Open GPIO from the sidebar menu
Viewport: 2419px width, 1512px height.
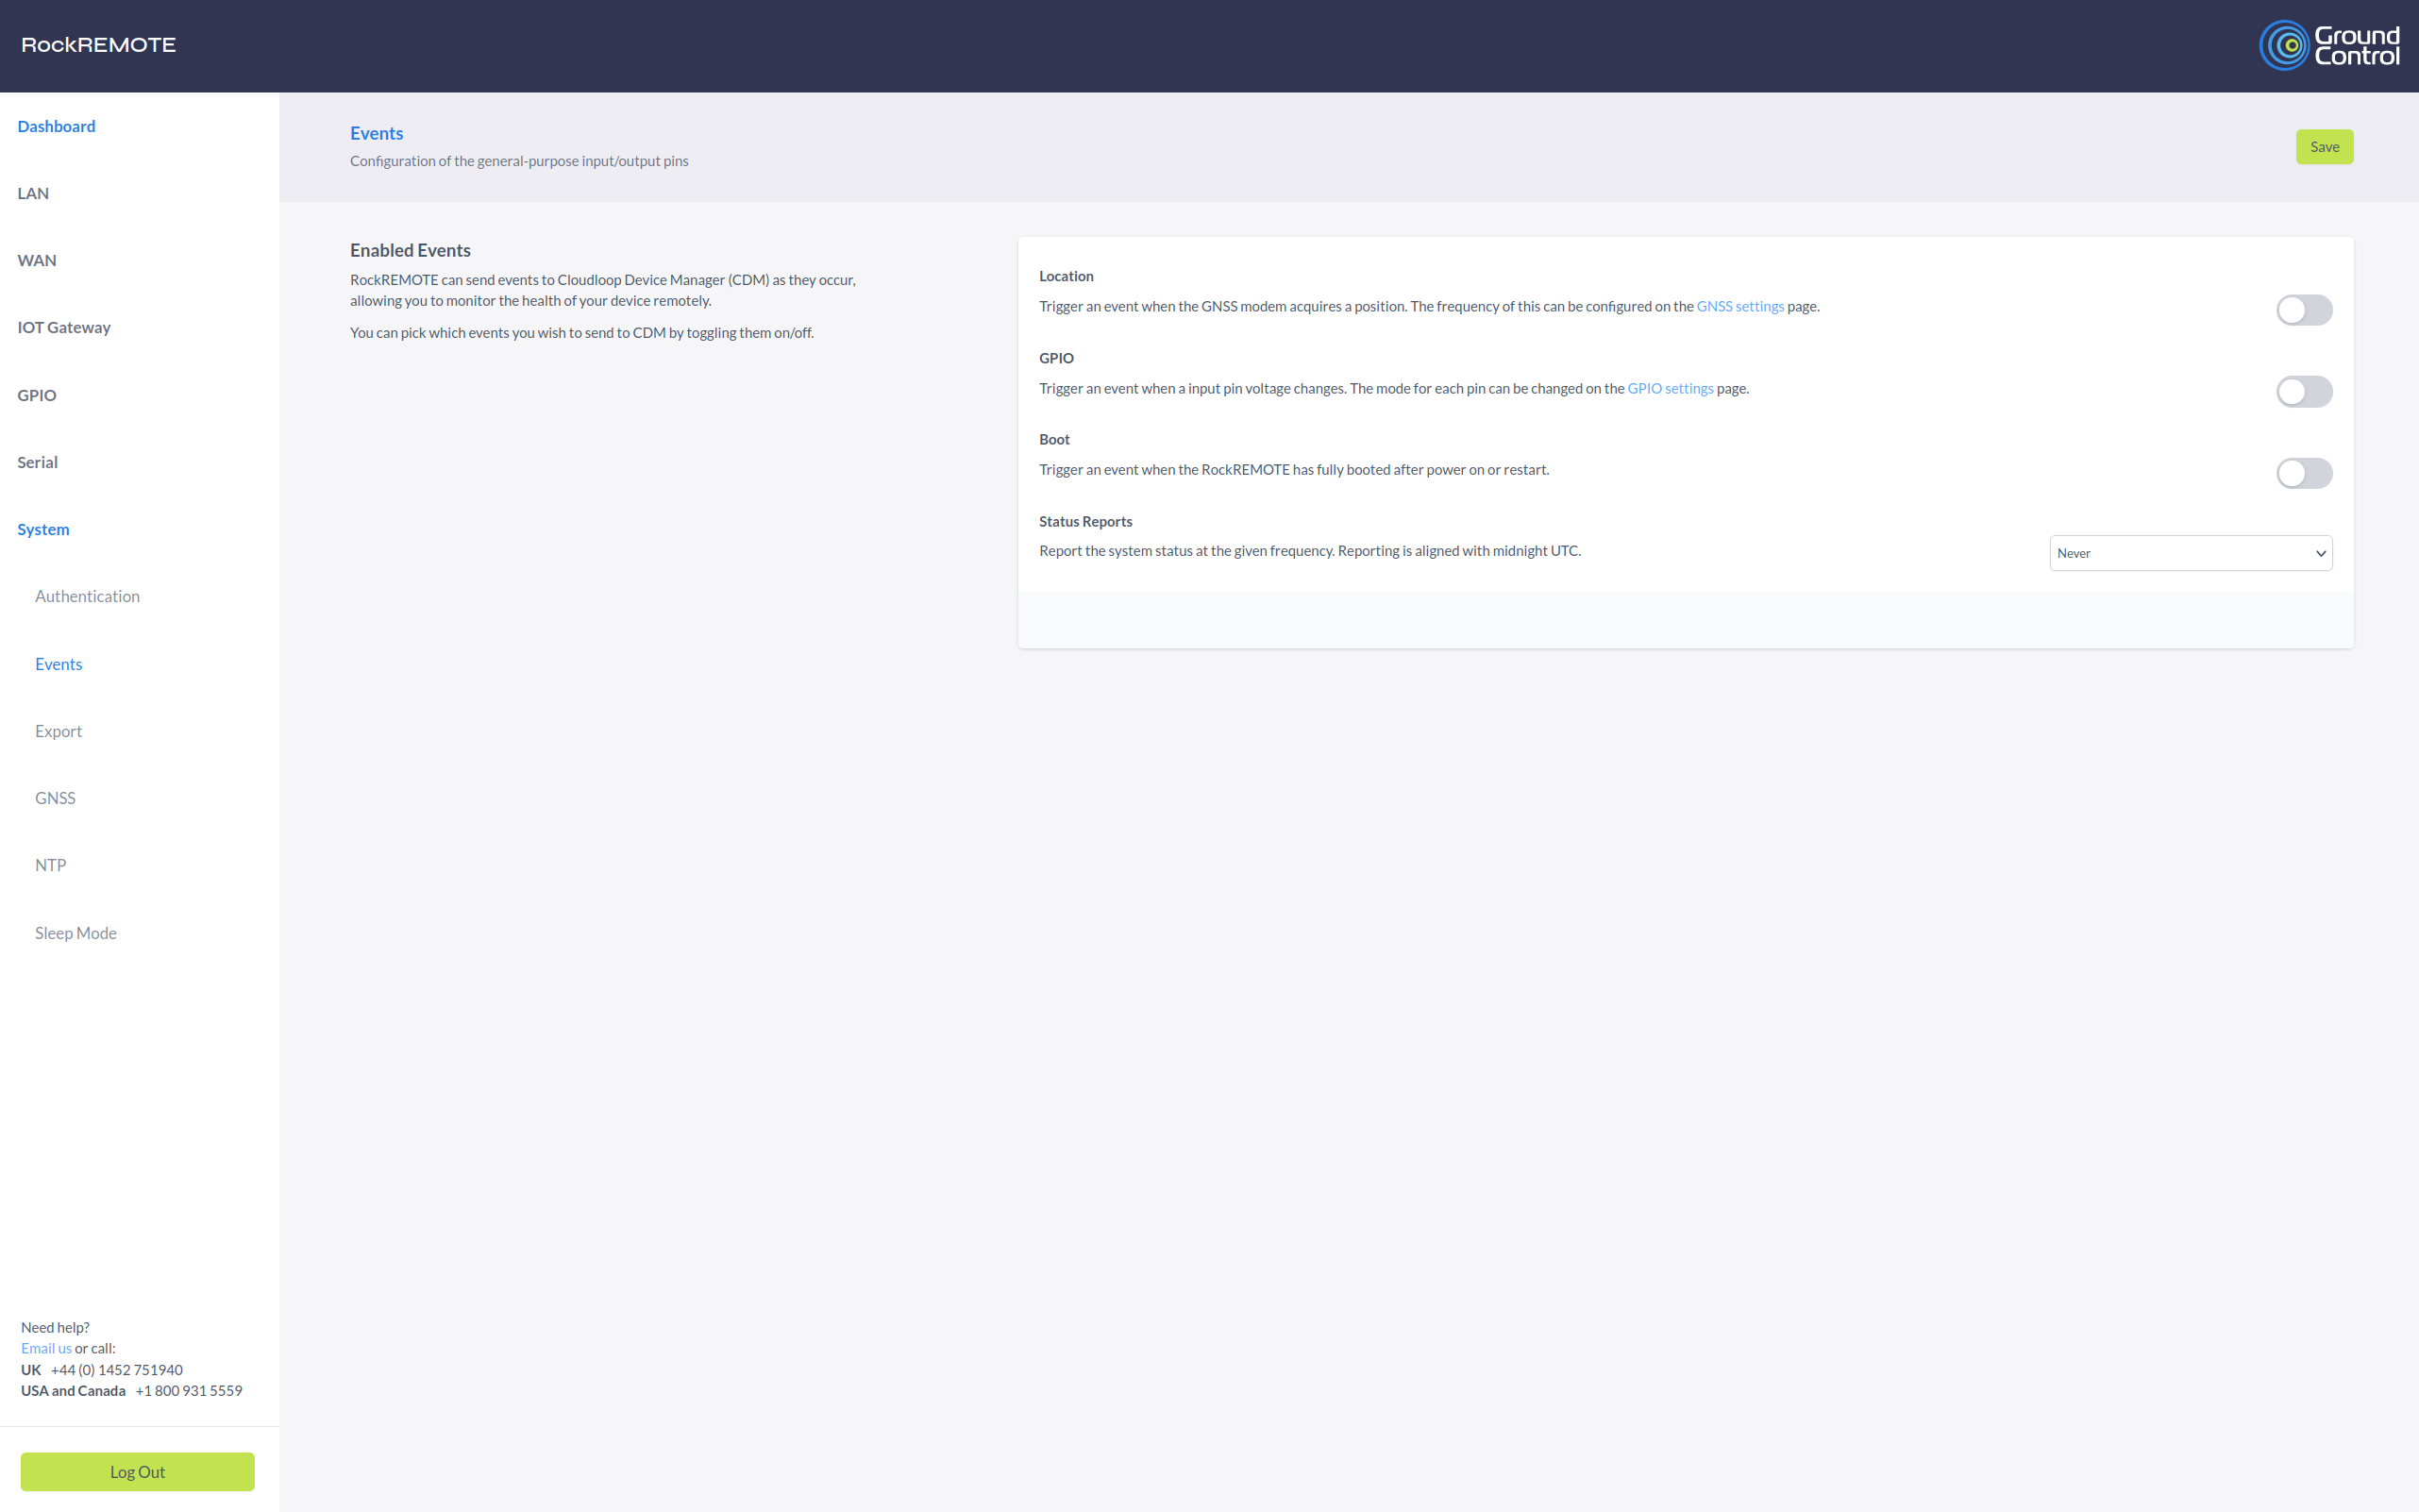(37, 395)
